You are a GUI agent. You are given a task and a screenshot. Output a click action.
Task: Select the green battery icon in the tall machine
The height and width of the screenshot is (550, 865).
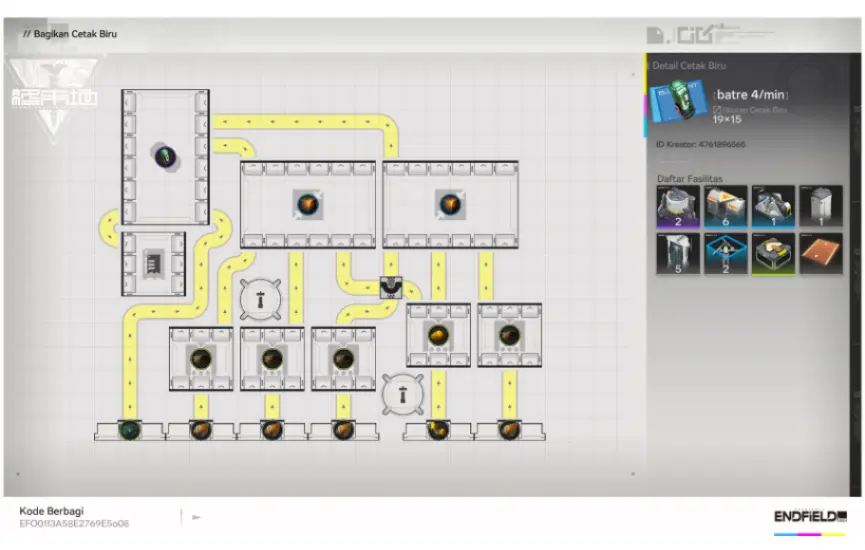click(165, 157)
